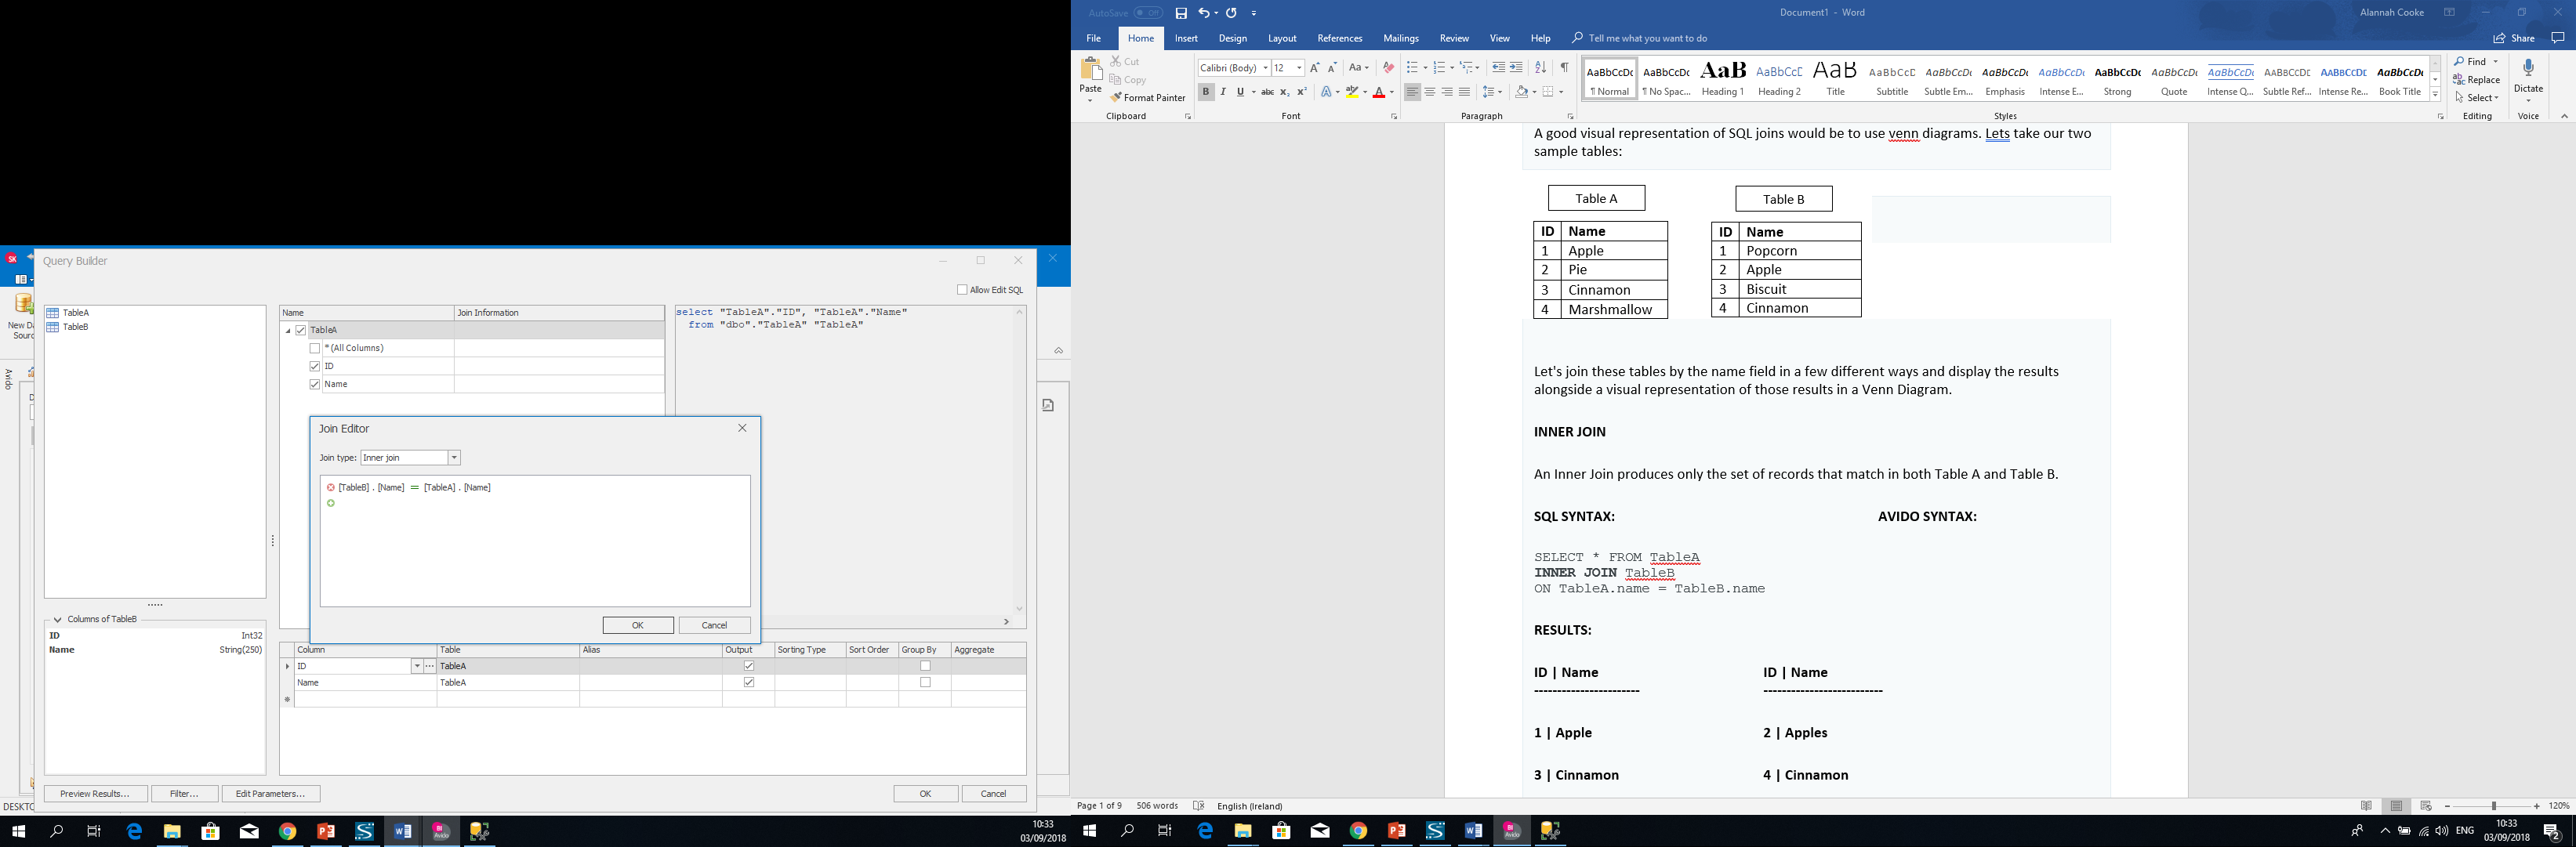Click the Paste clipboard icon
The height and width of the screenshot is (847, 2576).
1091,70
